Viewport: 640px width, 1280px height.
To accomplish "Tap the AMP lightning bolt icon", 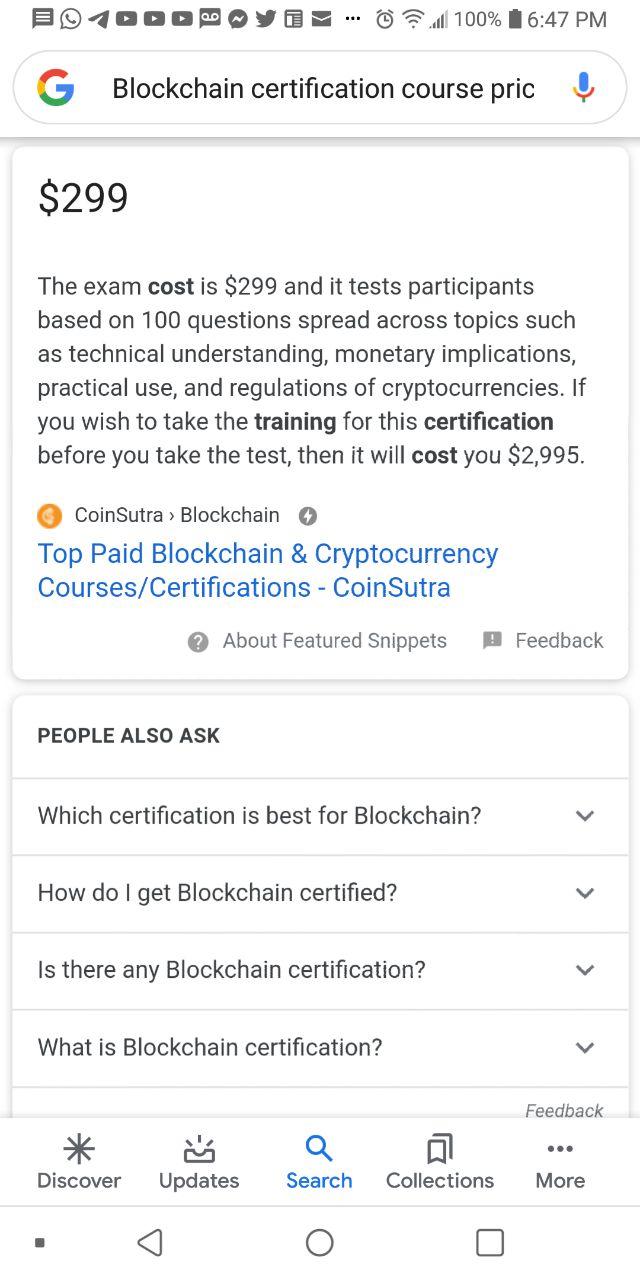I will pyautogui.click(x=308, y=516).
